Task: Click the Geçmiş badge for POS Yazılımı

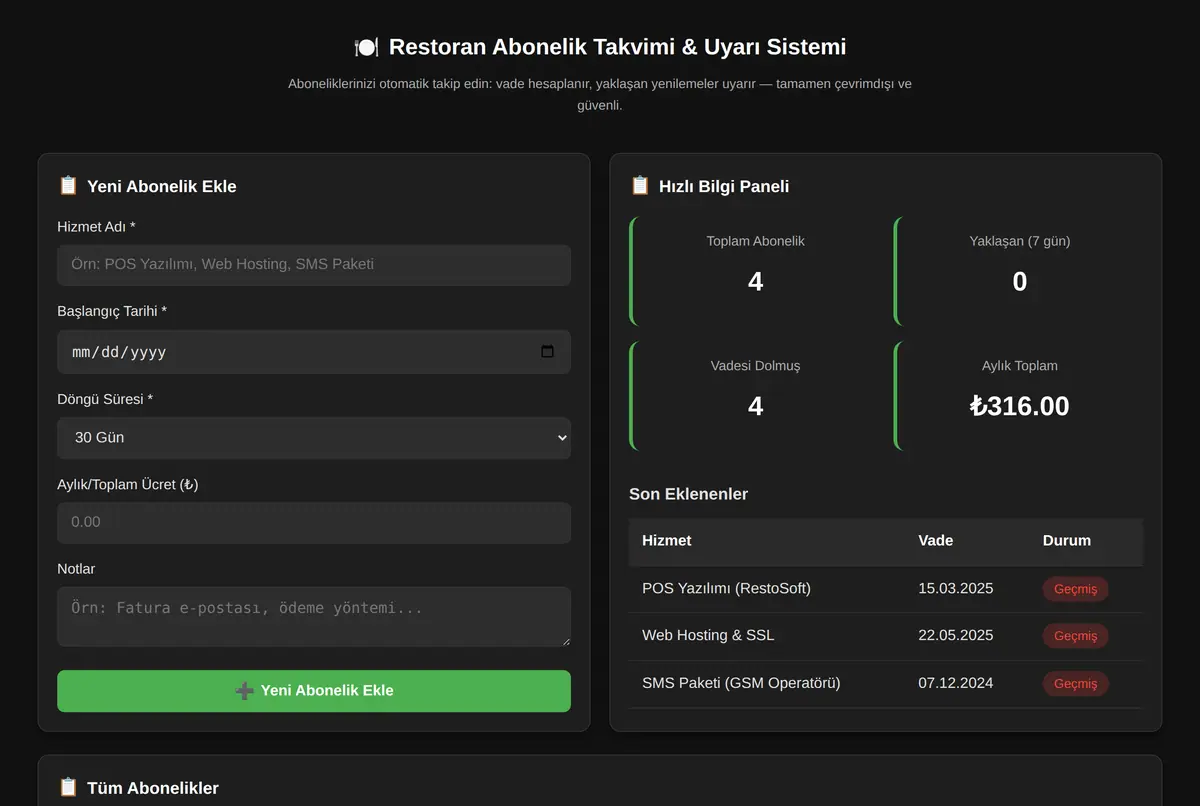Action: [1076, 589]
